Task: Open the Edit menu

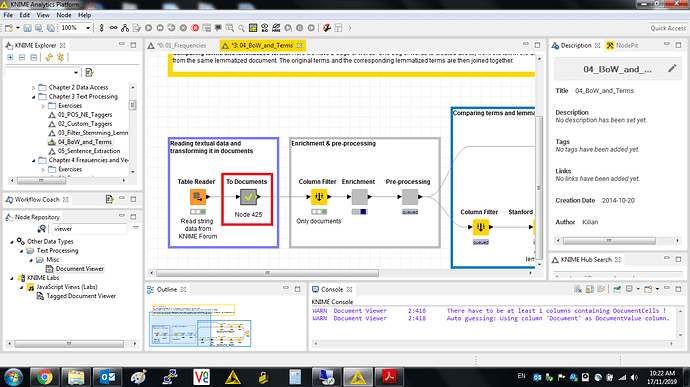Action: click(25, 15)
